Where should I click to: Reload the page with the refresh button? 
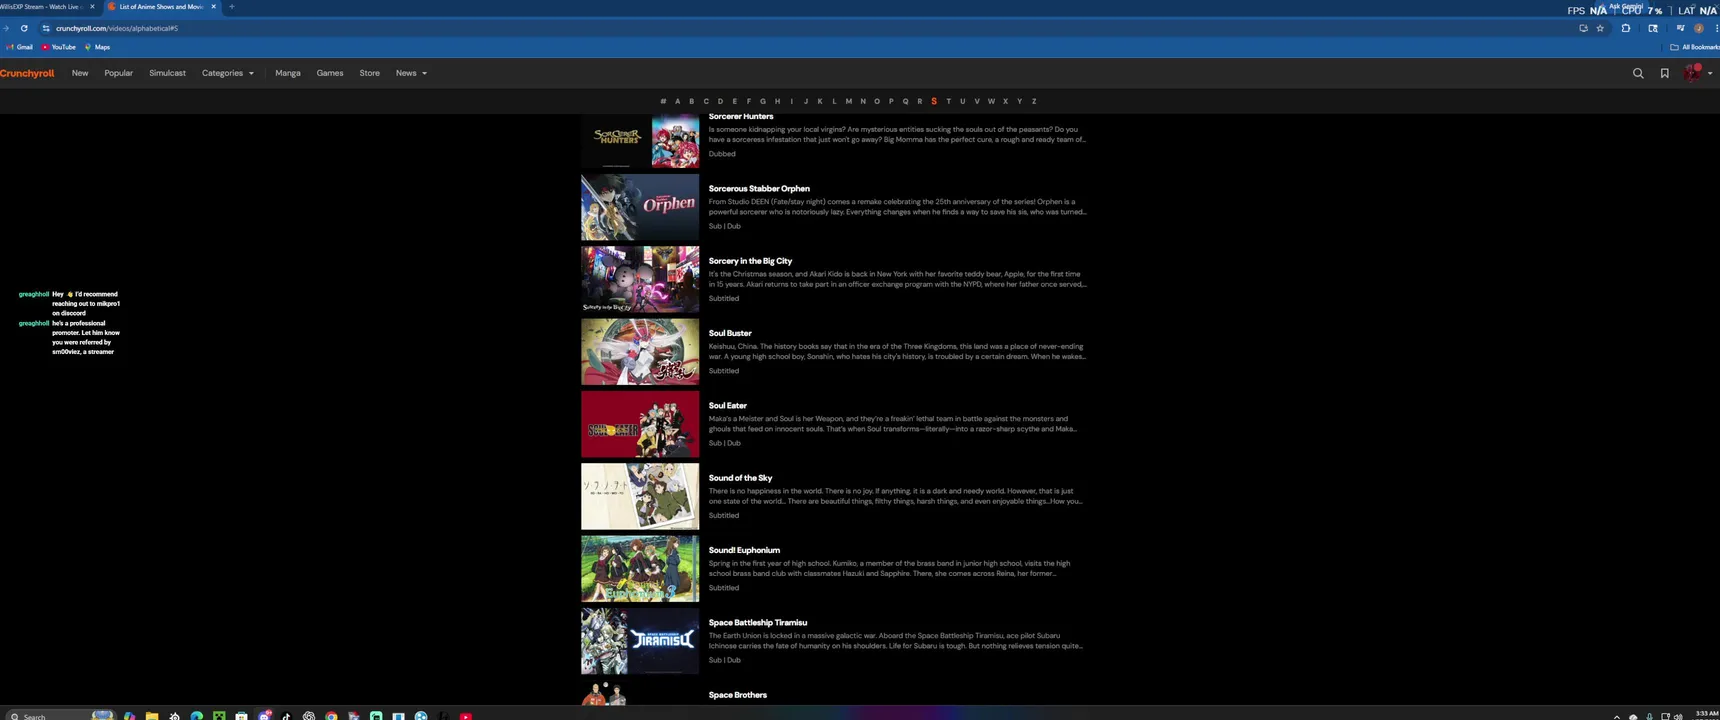click(x=24, y=28)
